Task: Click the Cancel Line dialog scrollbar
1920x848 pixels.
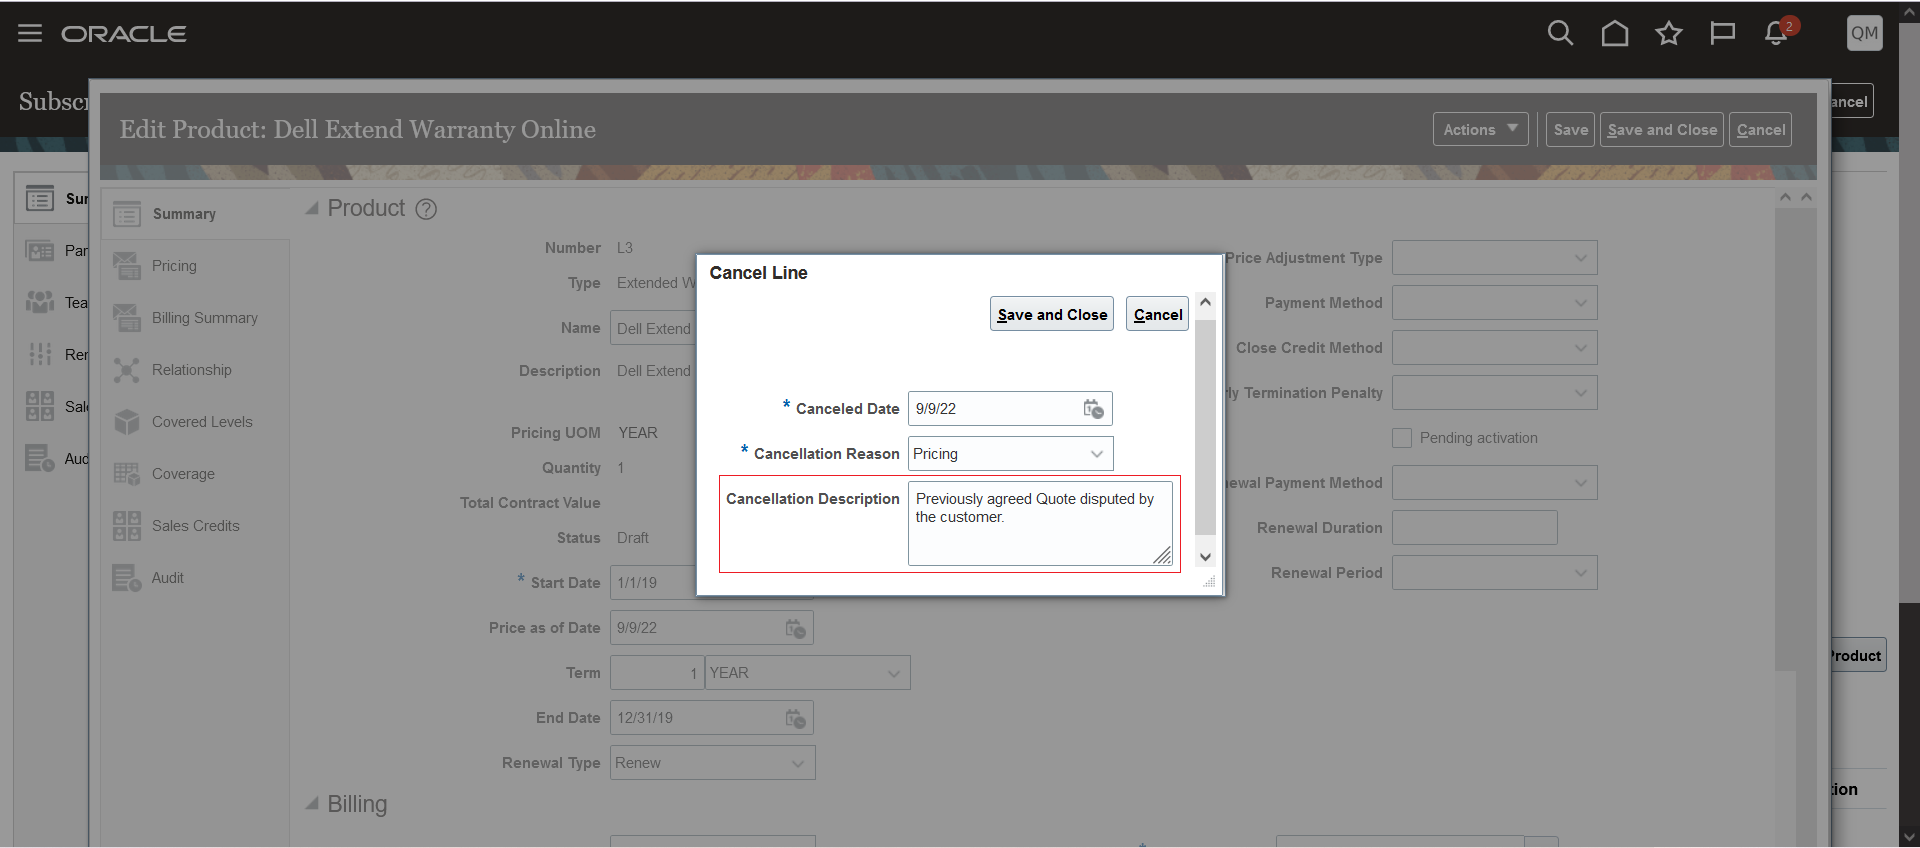Action: [1205, 428]
